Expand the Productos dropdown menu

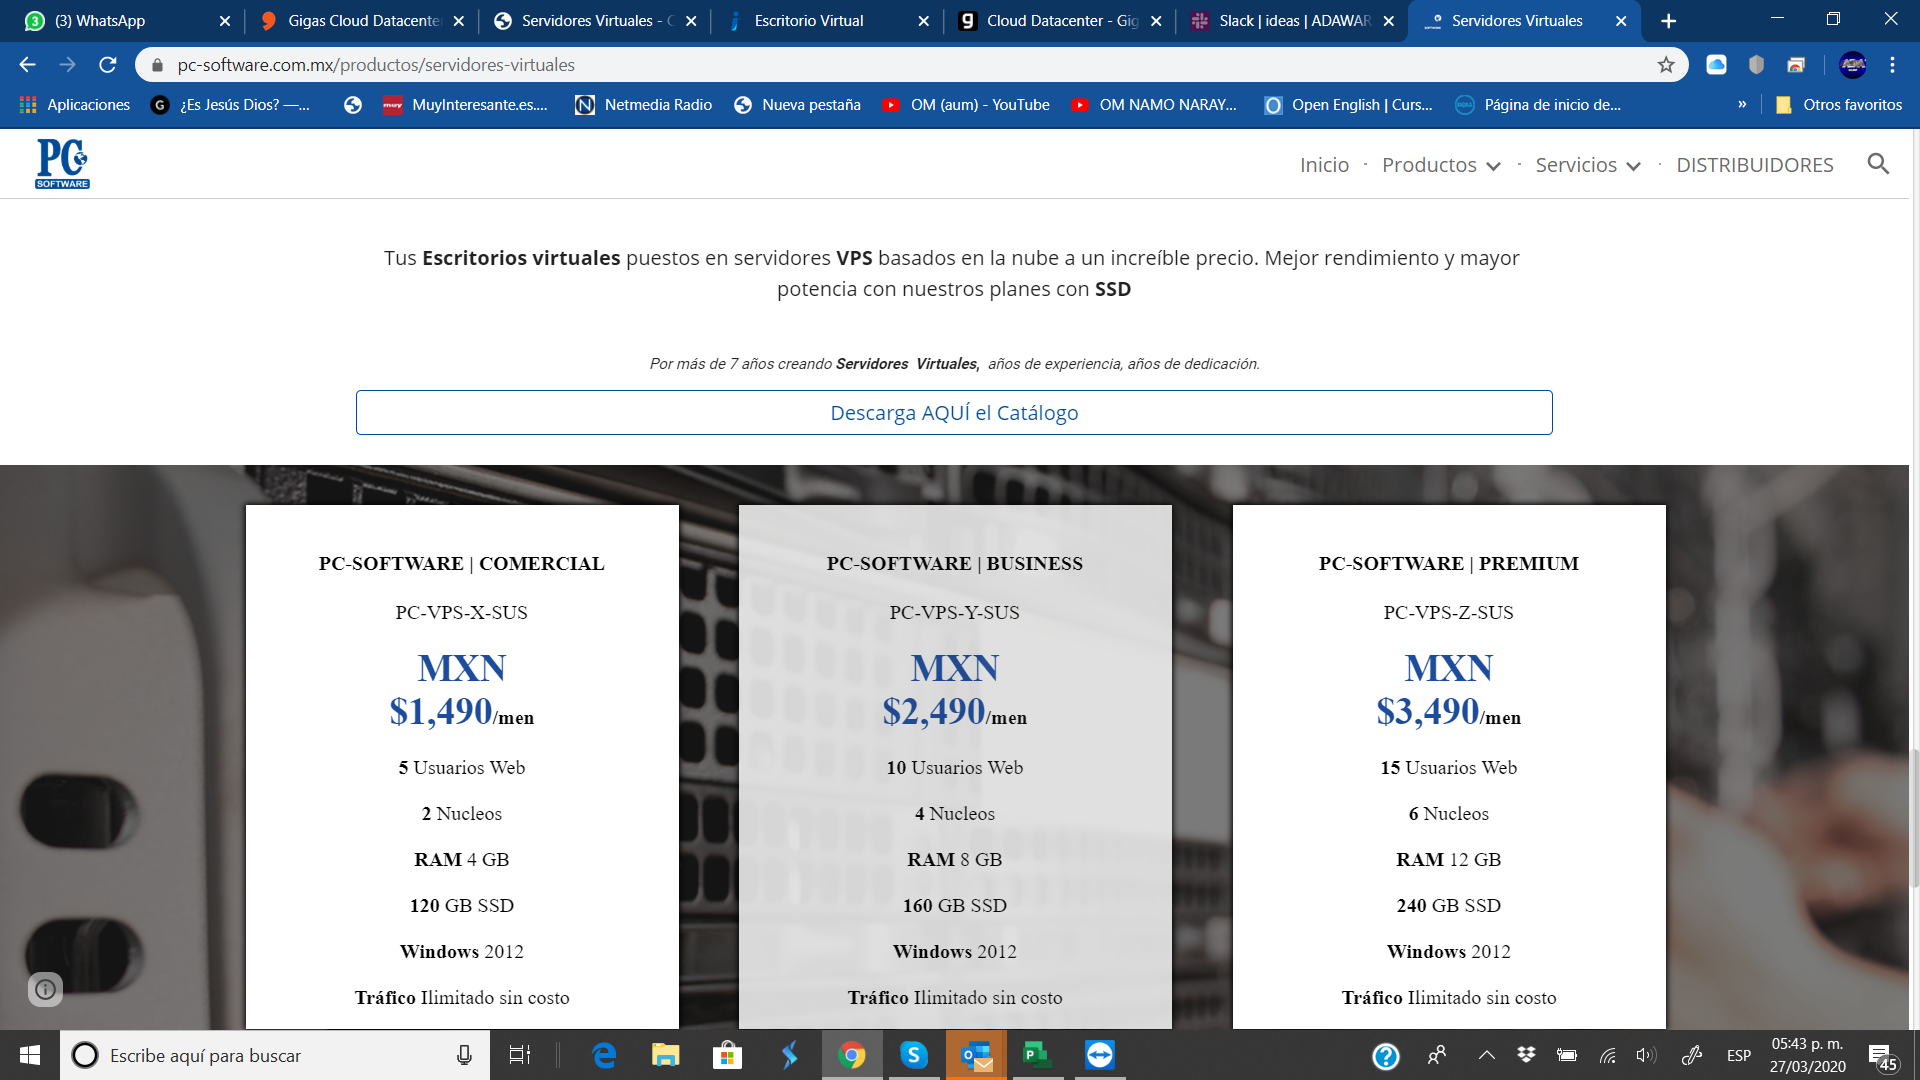click(x=1441, y=165)
